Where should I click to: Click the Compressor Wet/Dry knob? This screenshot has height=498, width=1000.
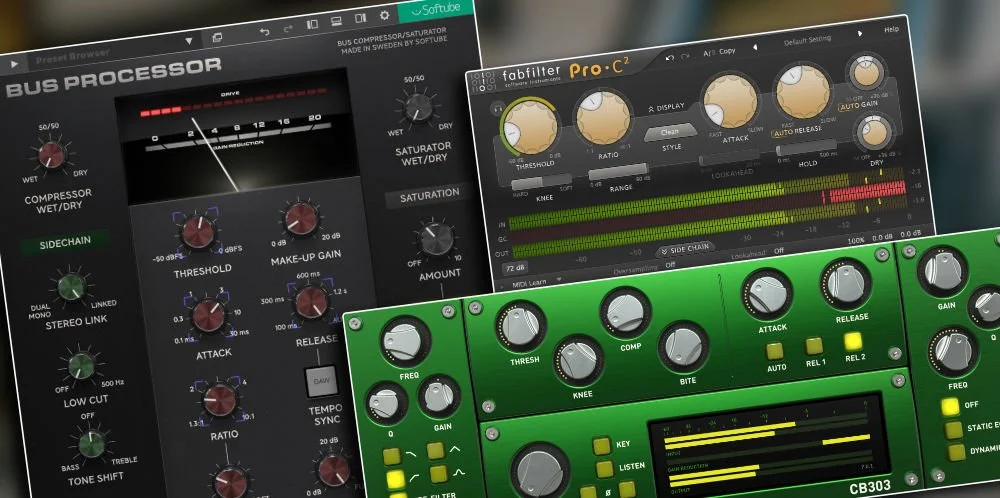pyautogui.click(x=52, y=155)
